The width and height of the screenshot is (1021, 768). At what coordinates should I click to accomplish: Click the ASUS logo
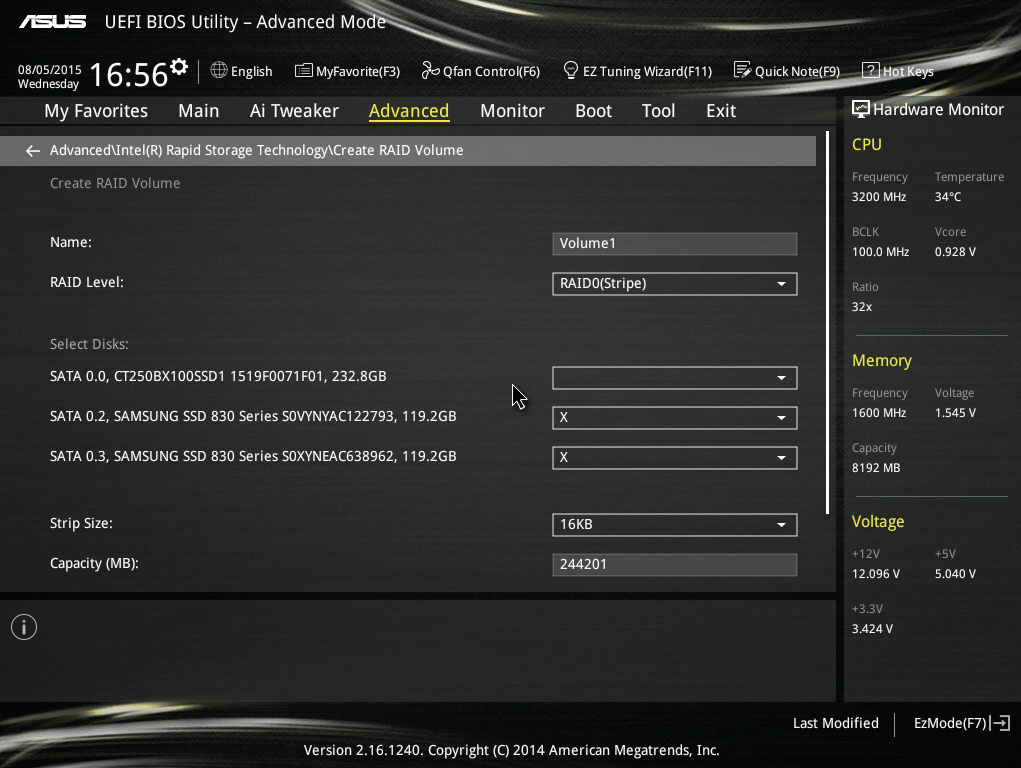tap(53, 22)
